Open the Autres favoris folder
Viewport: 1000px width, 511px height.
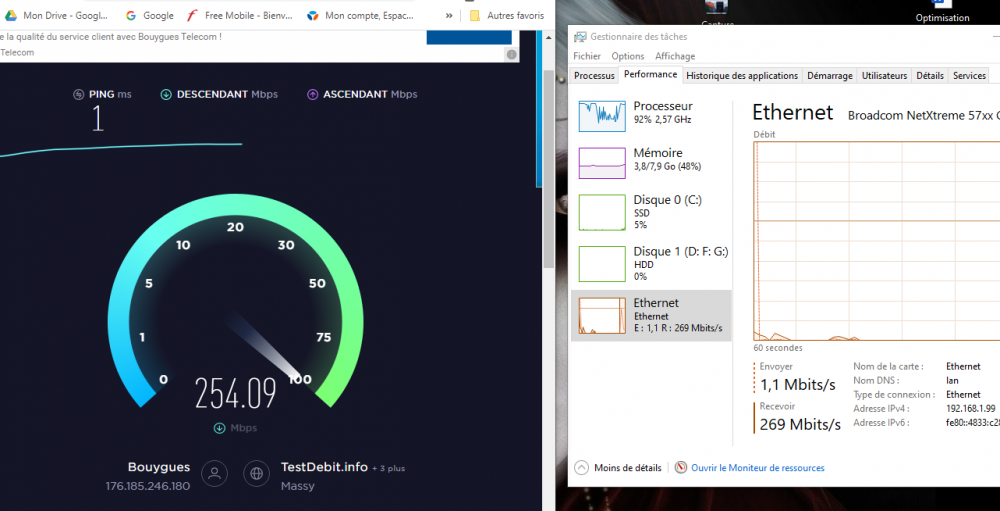[x=507, y=15]
